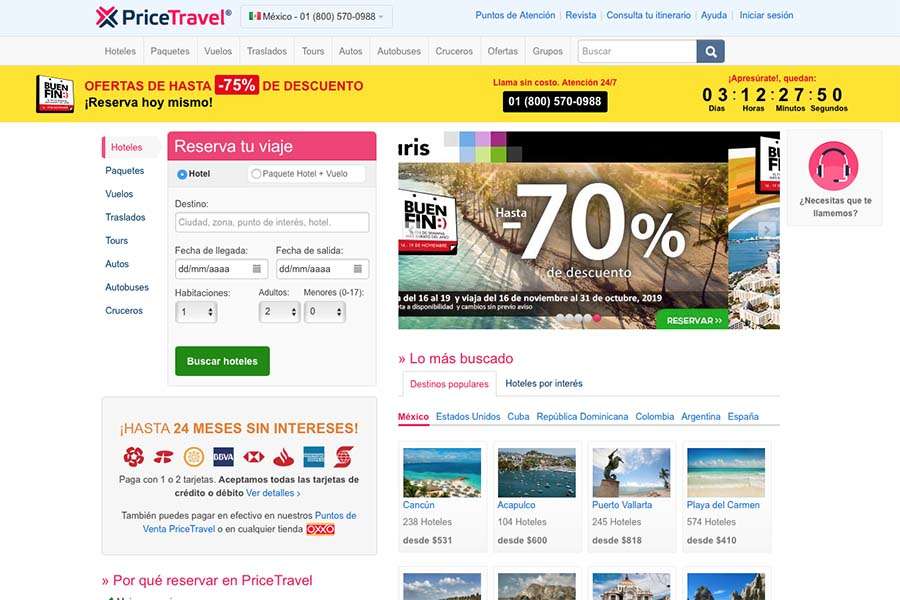The width and height of the screenshot is (900, 600).
Task: Open the Iniciar sesión link
Action: [x=766, y=16]
